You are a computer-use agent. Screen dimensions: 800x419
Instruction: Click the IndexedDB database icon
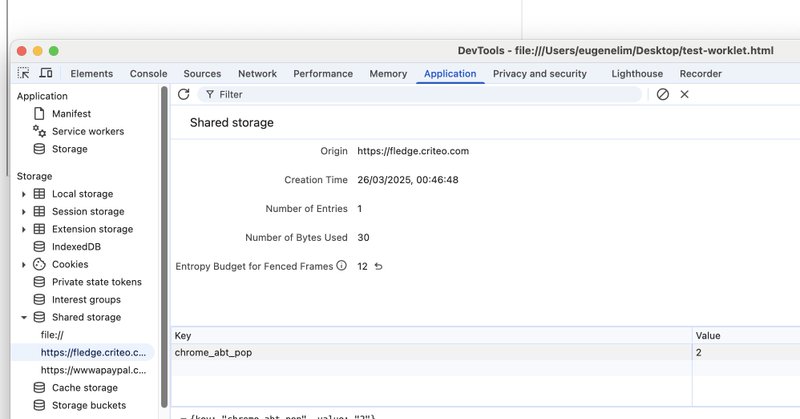[39, 247]
